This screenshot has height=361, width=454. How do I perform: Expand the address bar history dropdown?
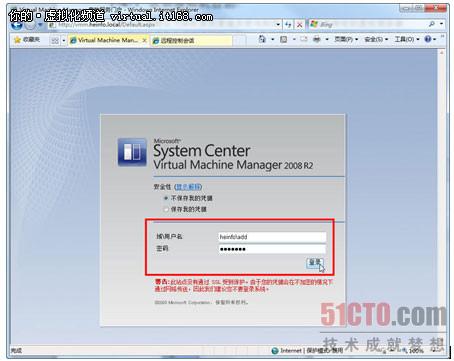pos(278,24)
